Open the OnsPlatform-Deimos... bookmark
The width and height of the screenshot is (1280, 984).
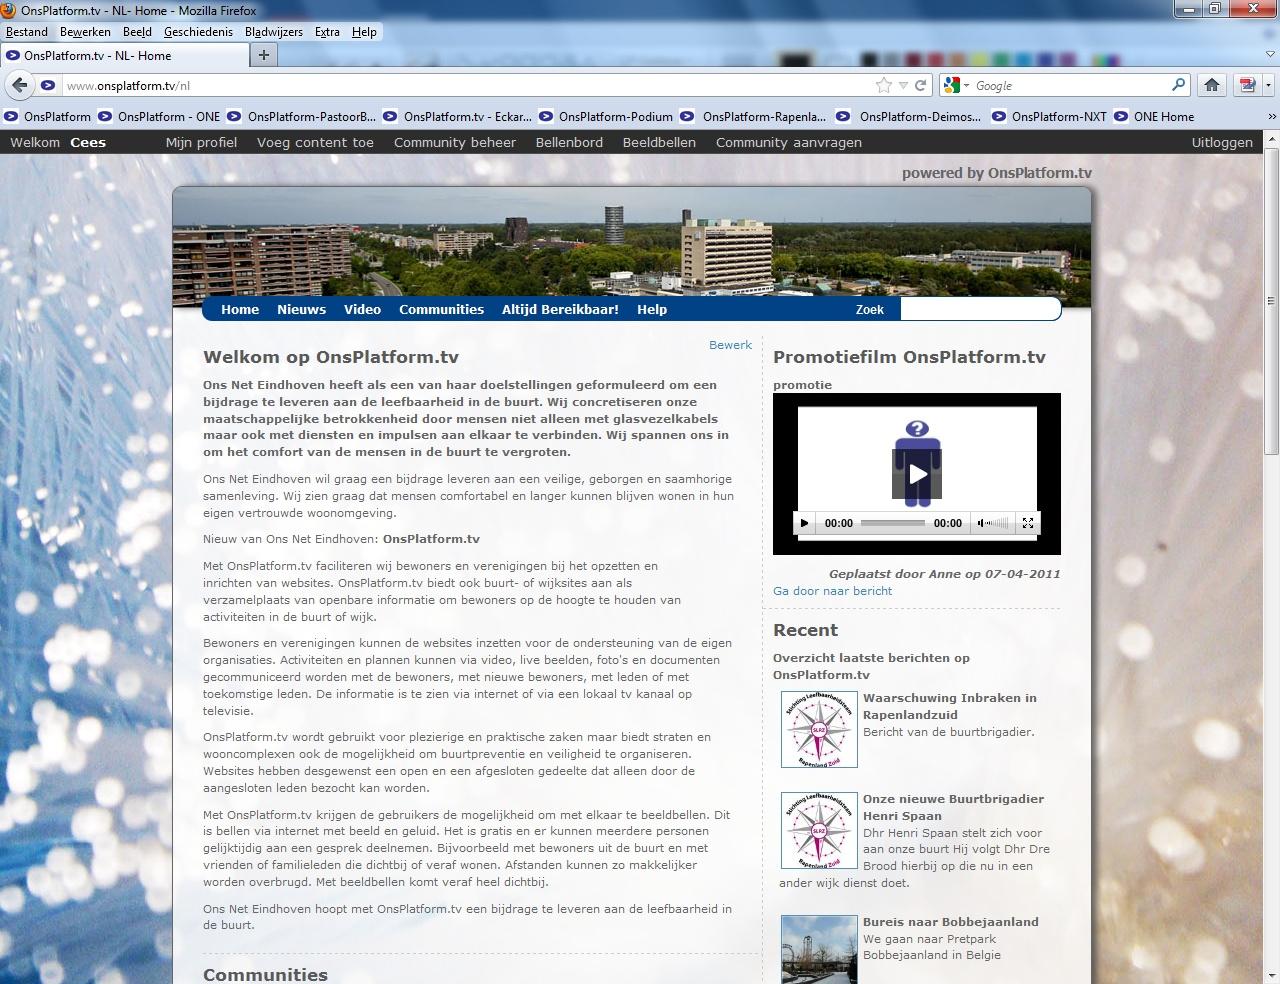click(x=910, y=117)
